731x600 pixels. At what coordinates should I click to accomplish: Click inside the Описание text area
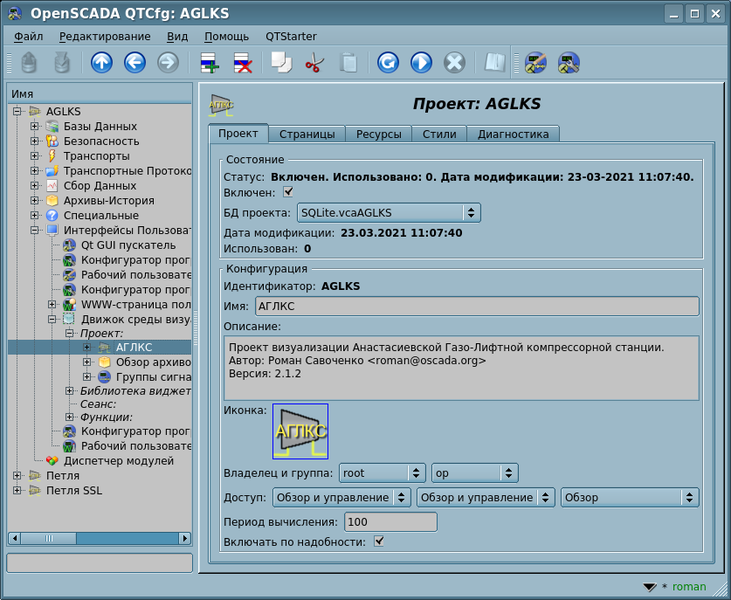pyautogui.click(x=462, y=368)
